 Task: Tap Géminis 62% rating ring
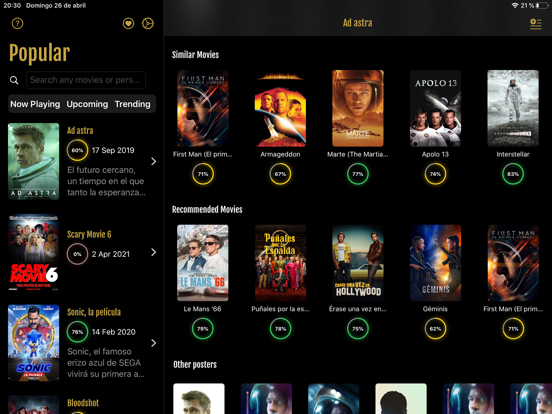[x=435, y=328]
